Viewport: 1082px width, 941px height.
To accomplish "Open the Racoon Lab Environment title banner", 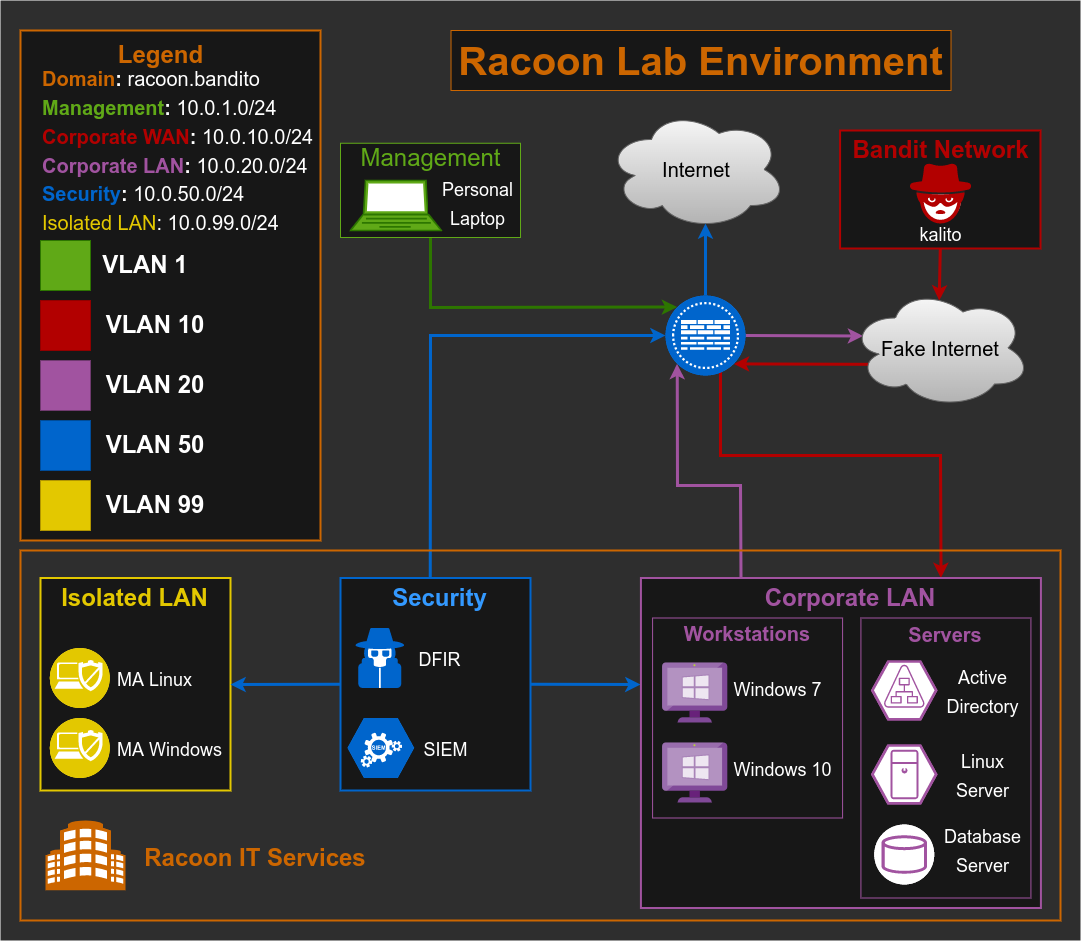I will [x=700, y=61].
